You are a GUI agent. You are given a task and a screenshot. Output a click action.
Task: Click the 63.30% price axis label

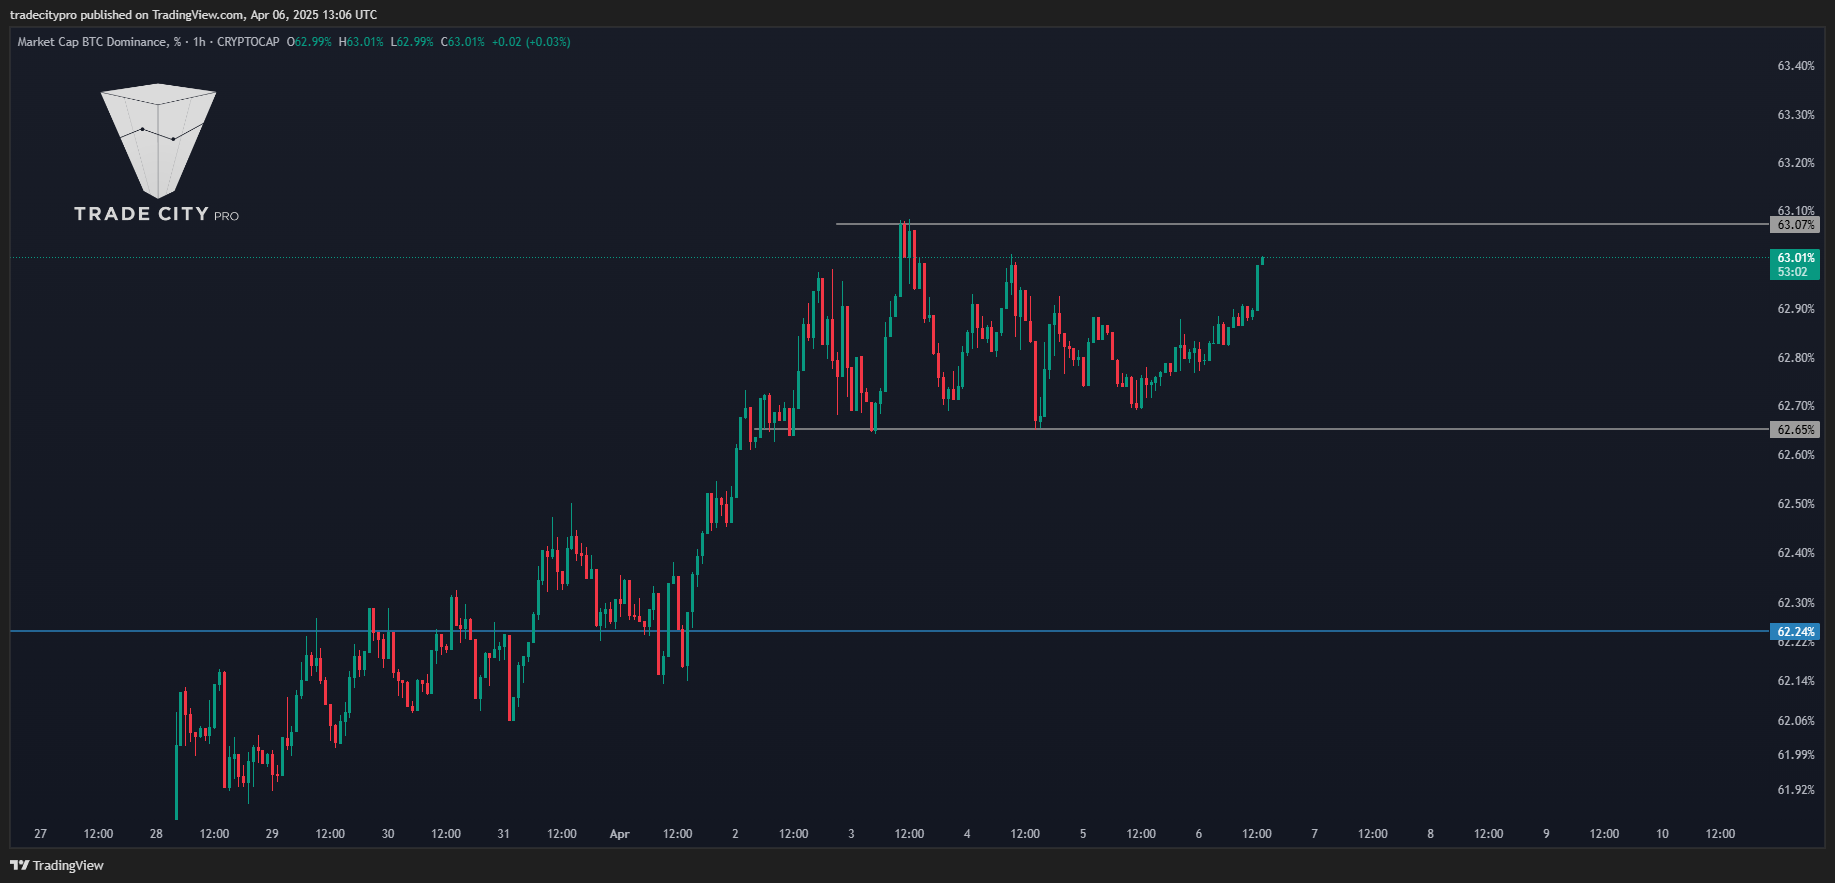(1796, 115)
